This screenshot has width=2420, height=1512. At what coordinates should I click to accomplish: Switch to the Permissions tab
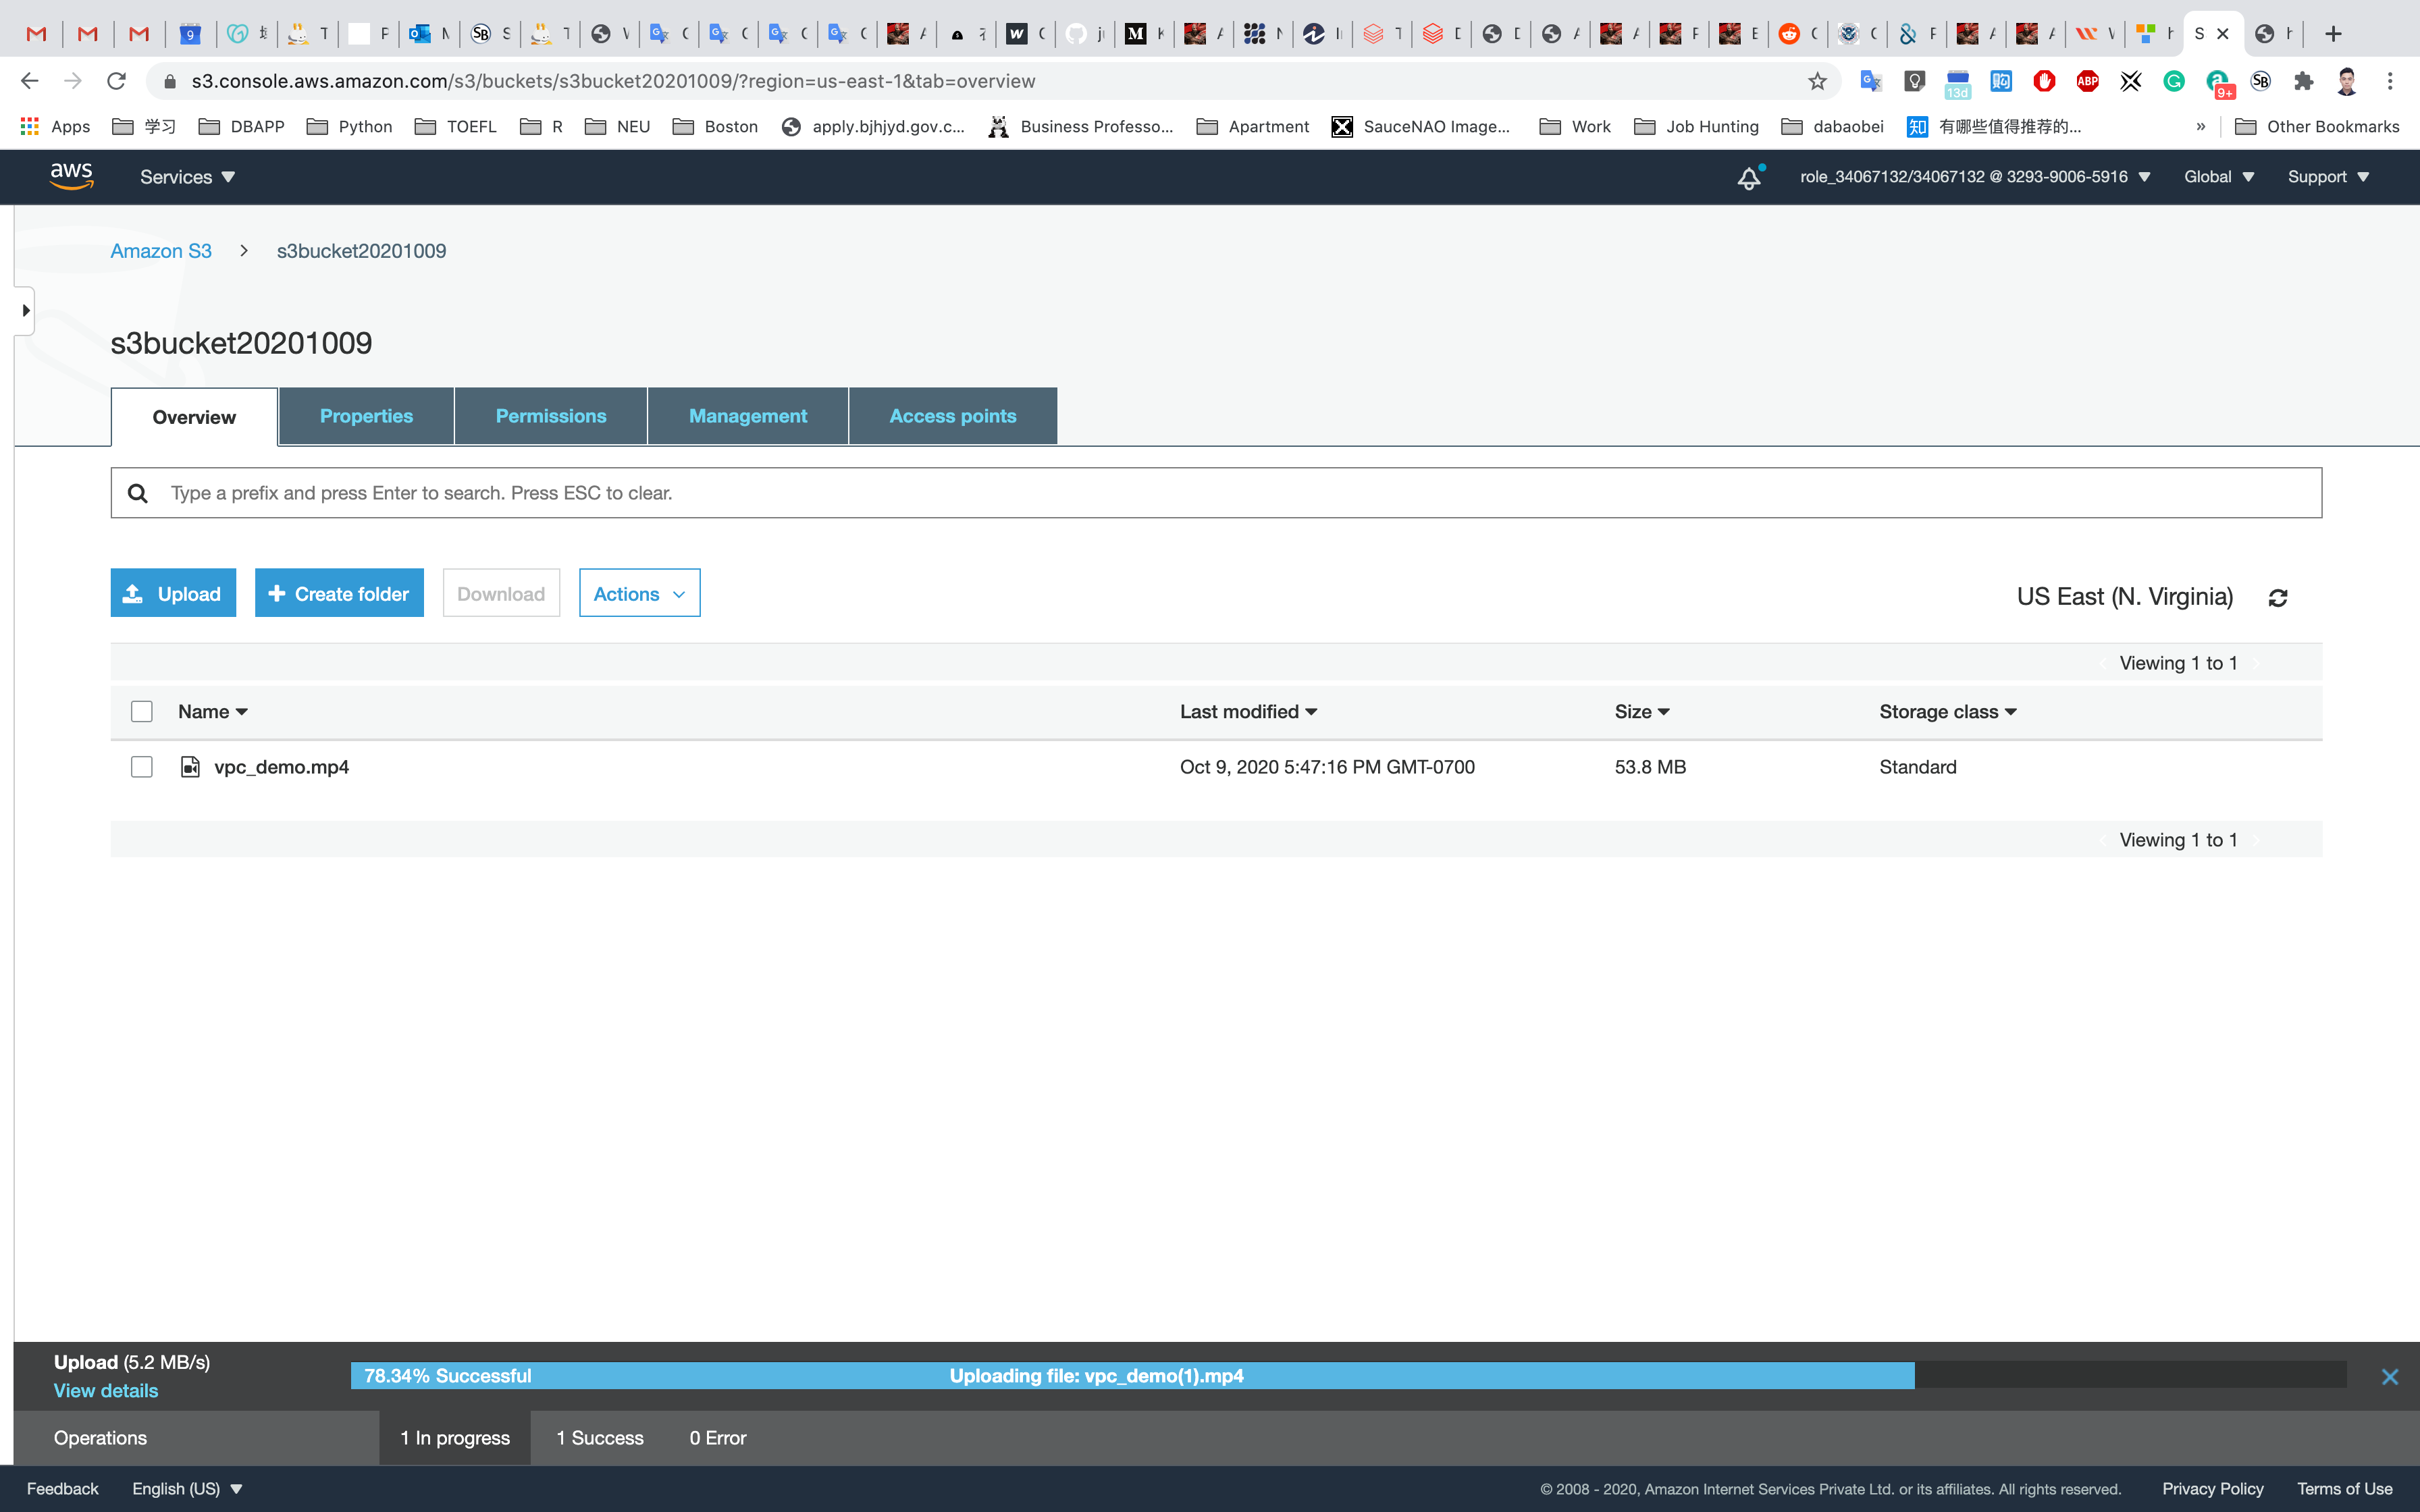(551, 416)
